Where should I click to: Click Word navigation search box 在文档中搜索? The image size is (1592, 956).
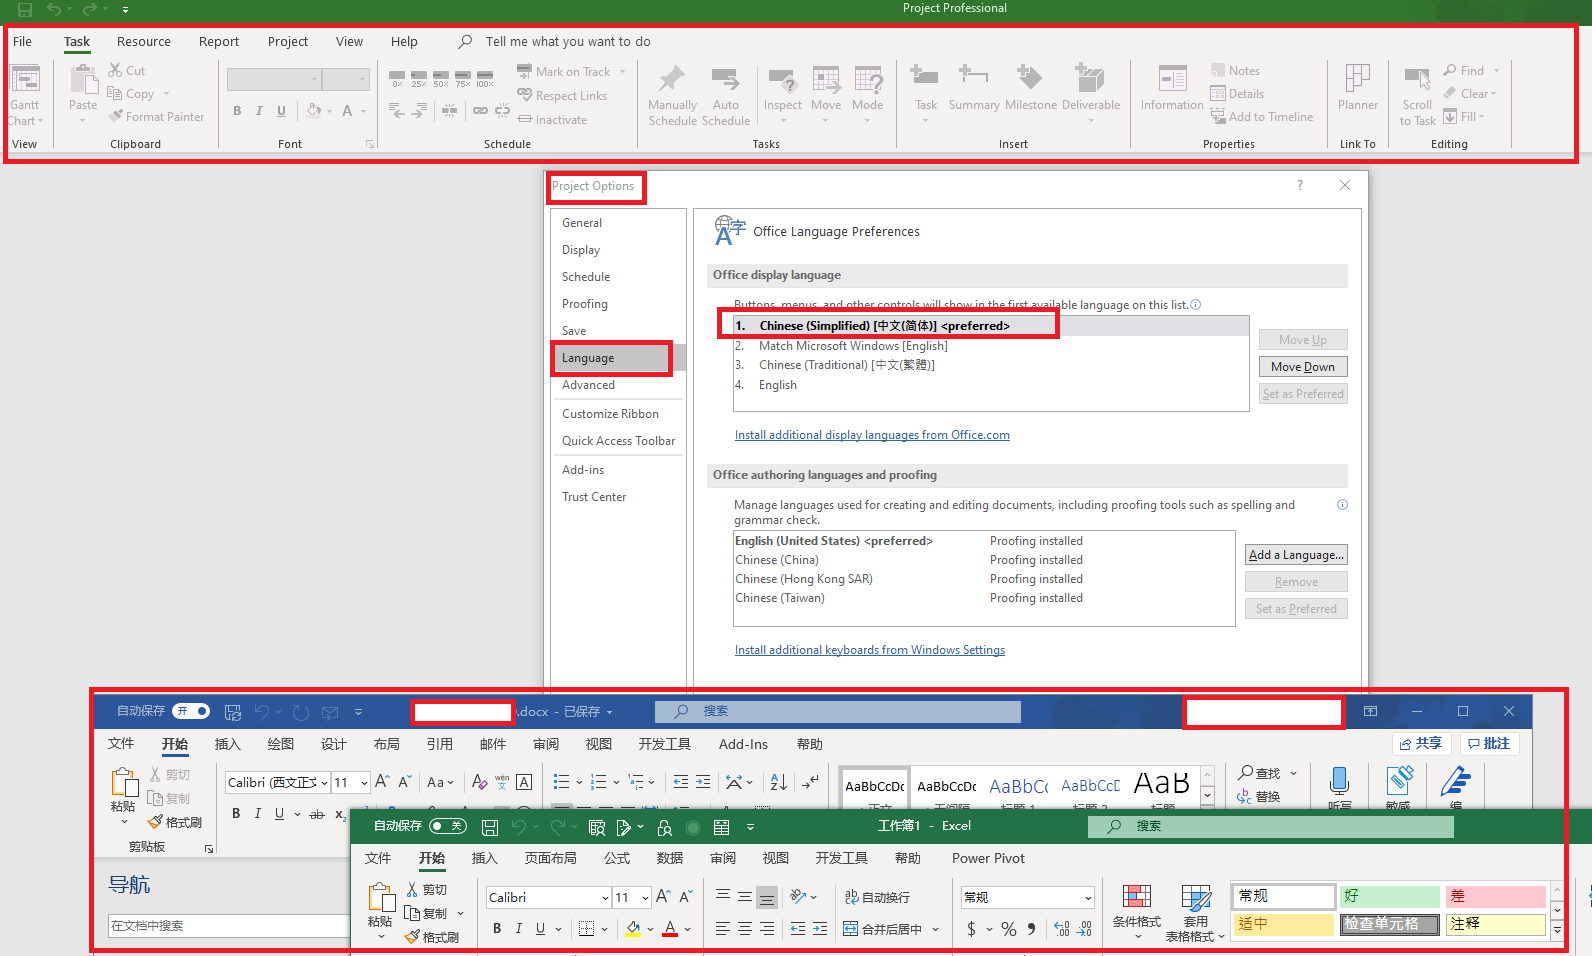click(x=229, y=926)
